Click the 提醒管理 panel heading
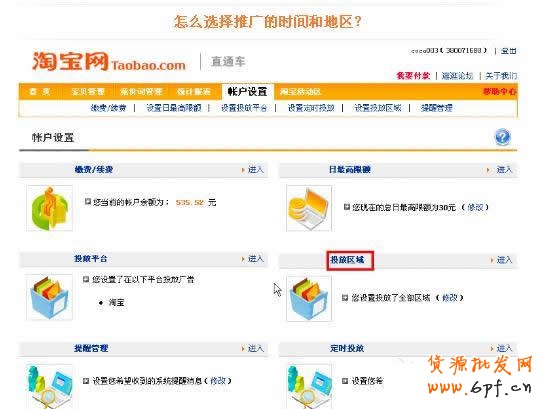Image resolution: width=542 pixels, height=409 pixels. (x=91, y=348)
